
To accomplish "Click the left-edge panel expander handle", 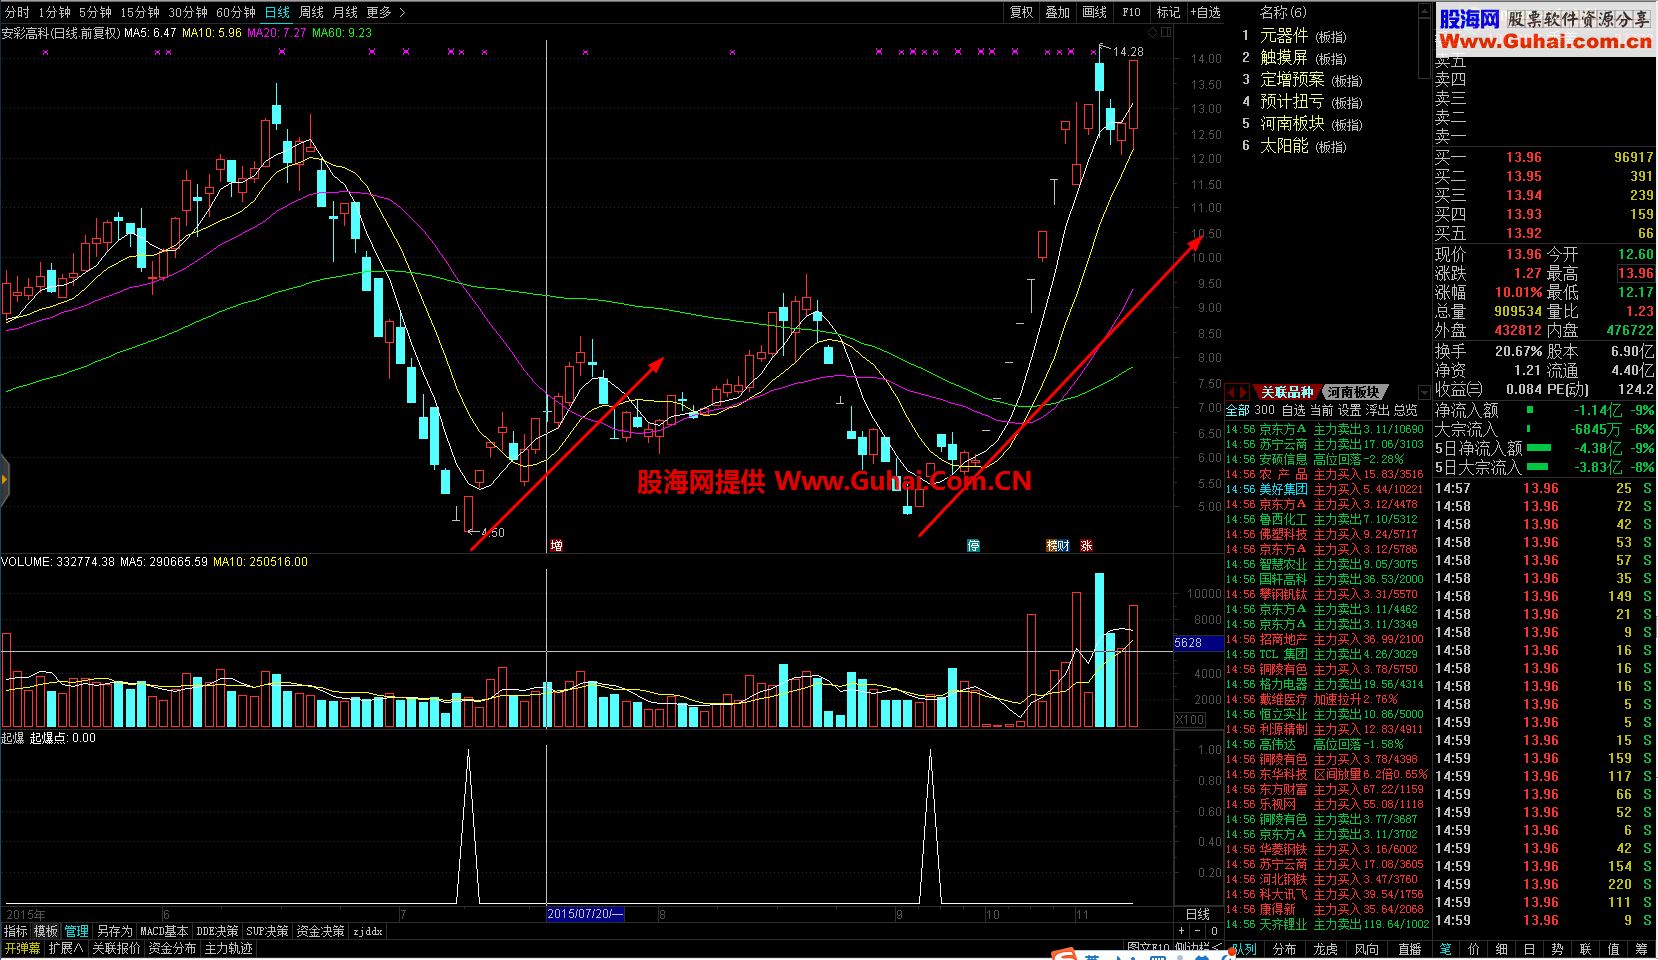I will pyautogui.click(x=4, y=480).
